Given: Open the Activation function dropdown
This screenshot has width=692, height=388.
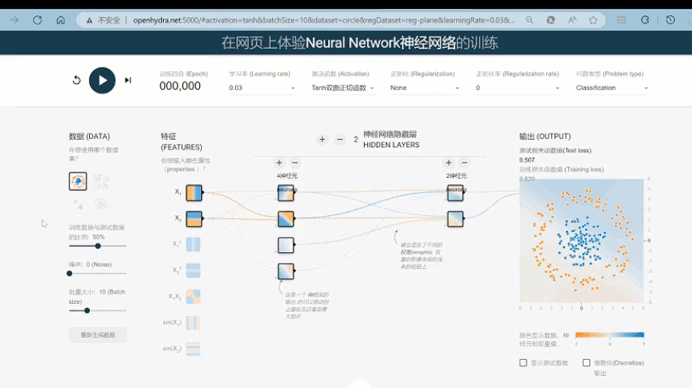Looking at the screenshot, I should pos(343,88).
